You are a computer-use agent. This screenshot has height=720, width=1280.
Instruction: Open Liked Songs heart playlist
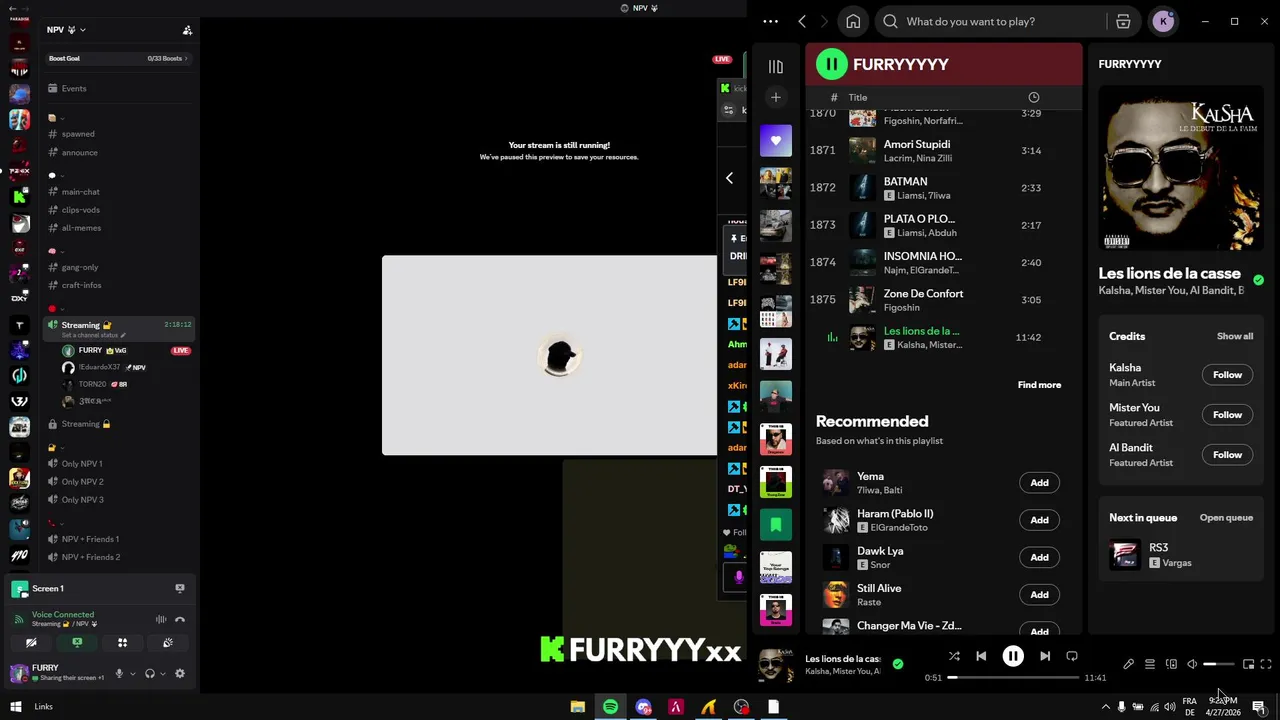(776, 140)
